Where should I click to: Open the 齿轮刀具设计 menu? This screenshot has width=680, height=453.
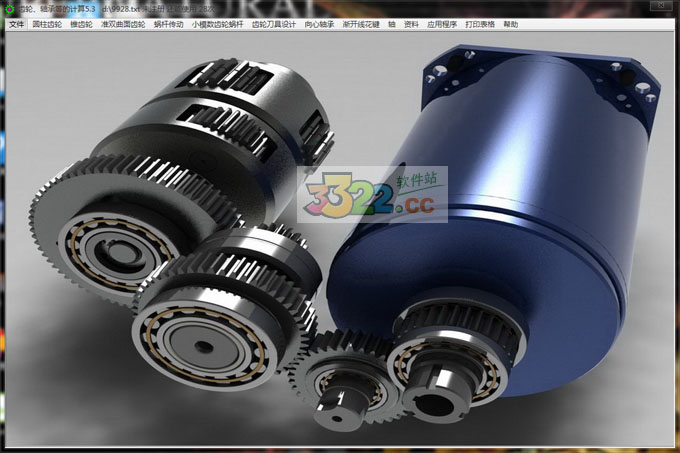[x=274, y=24]
